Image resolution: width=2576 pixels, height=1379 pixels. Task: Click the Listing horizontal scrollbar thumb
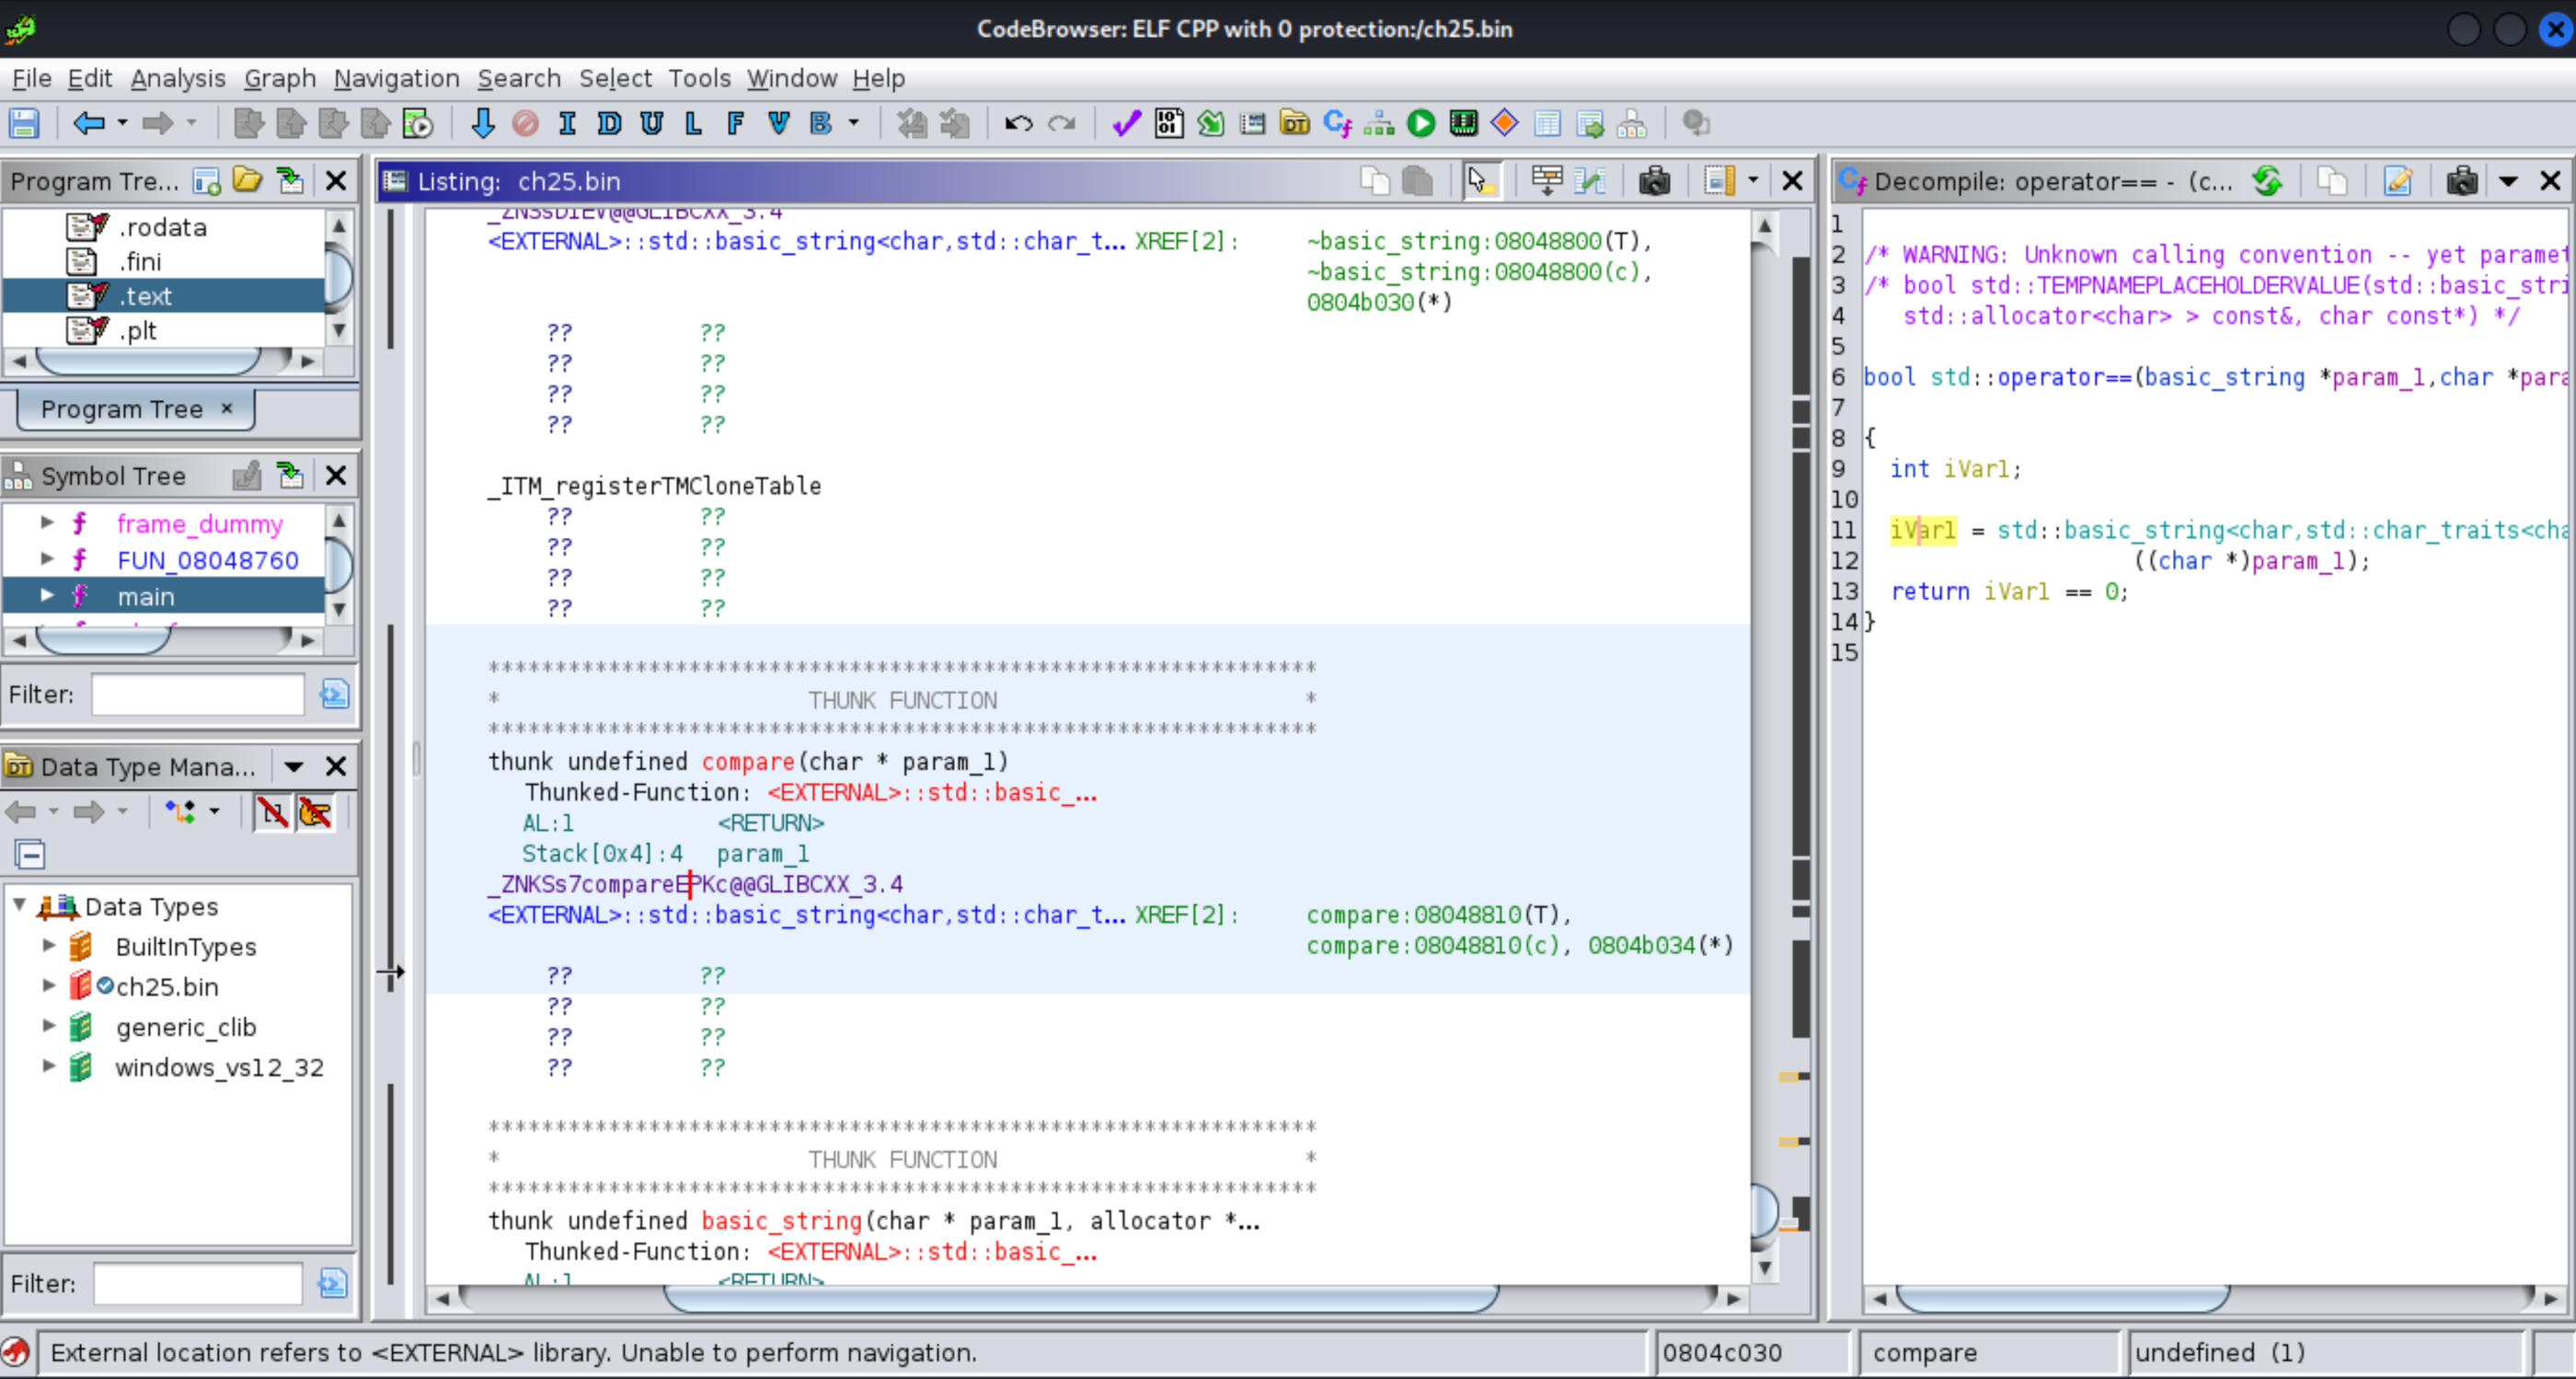pyautogui.click(x=1080, y=1297)
